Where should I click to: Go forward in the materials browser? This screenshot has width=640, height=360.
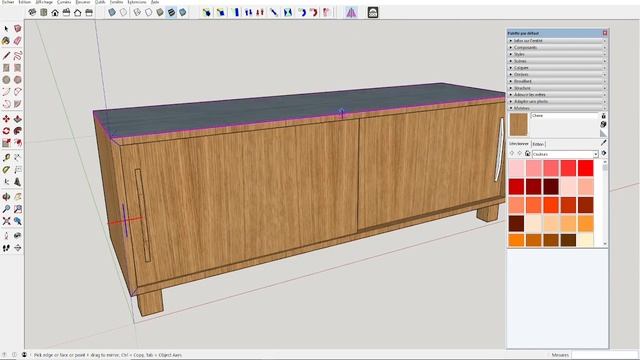[519, 154]
